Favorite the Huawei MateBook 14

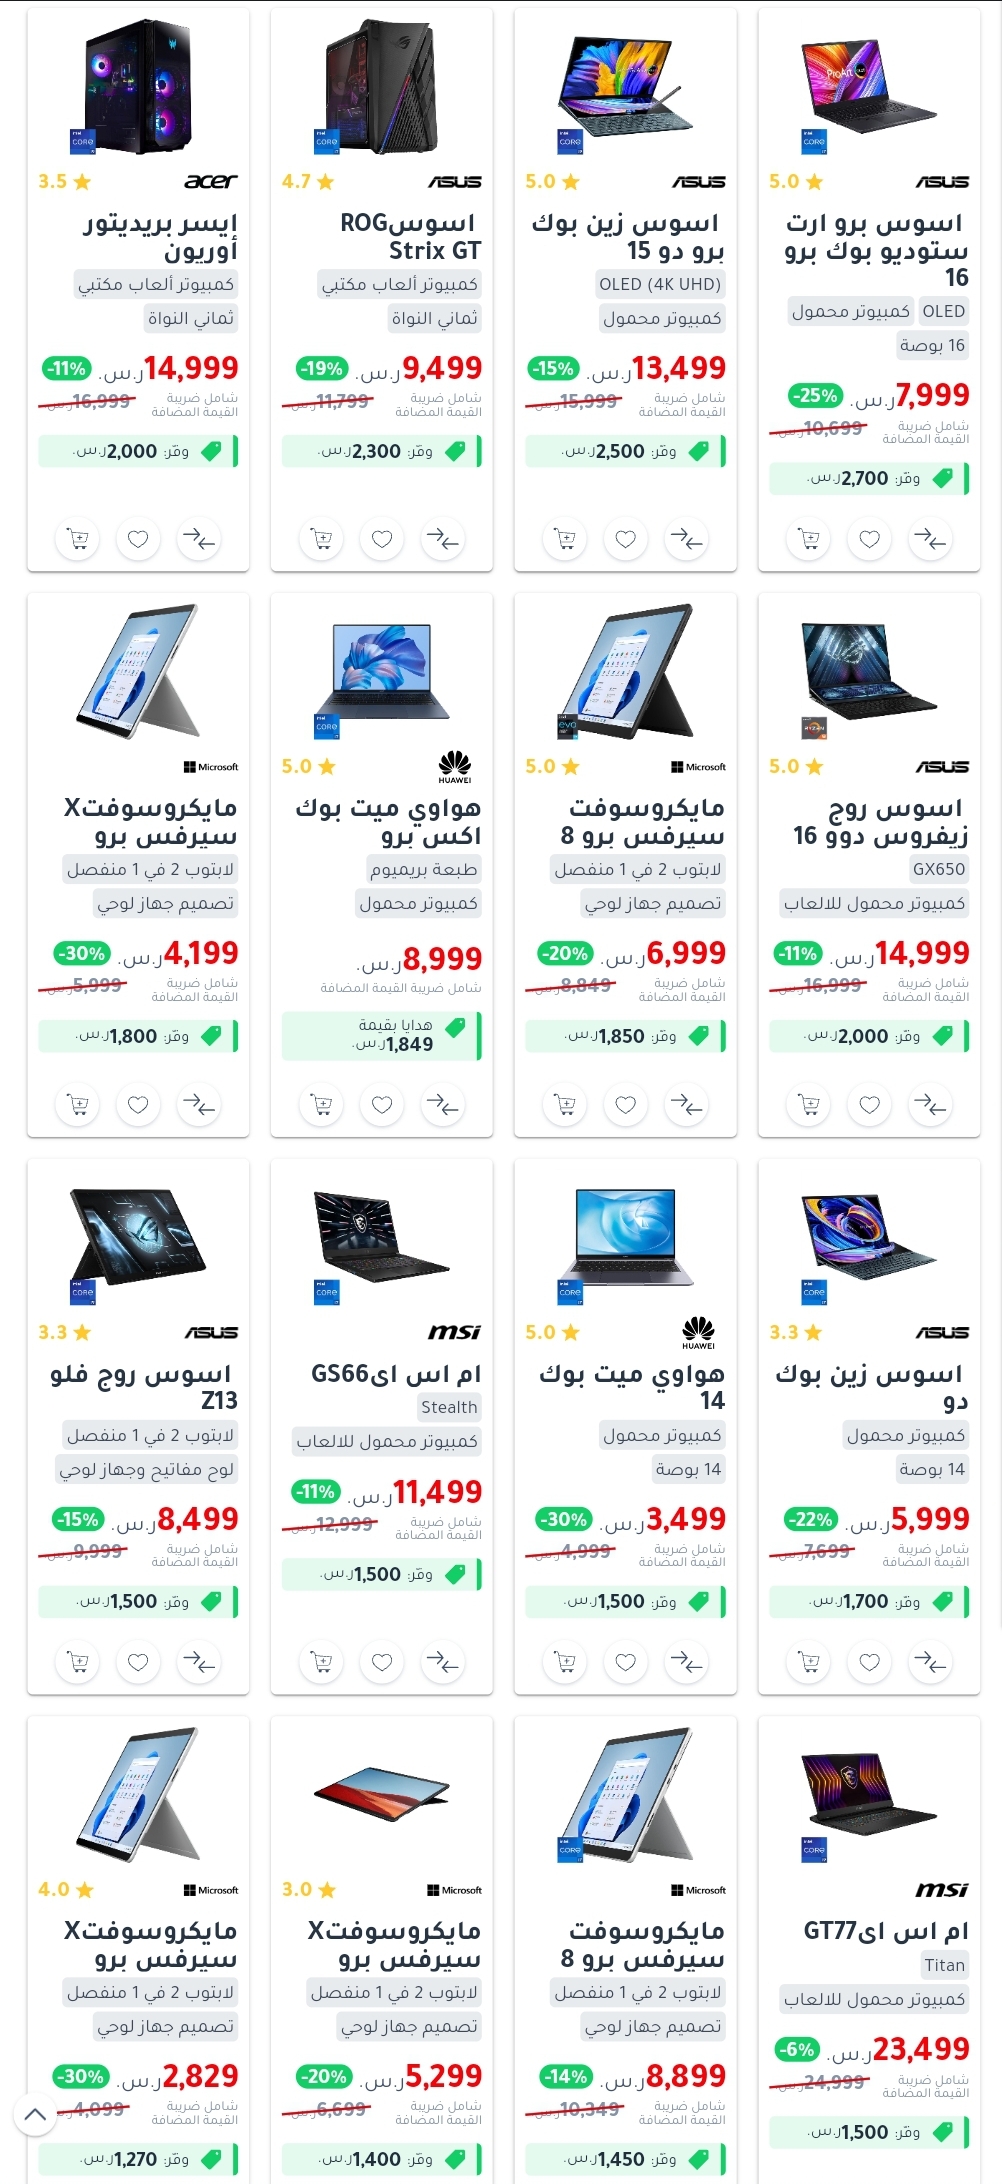point(626,1662)
